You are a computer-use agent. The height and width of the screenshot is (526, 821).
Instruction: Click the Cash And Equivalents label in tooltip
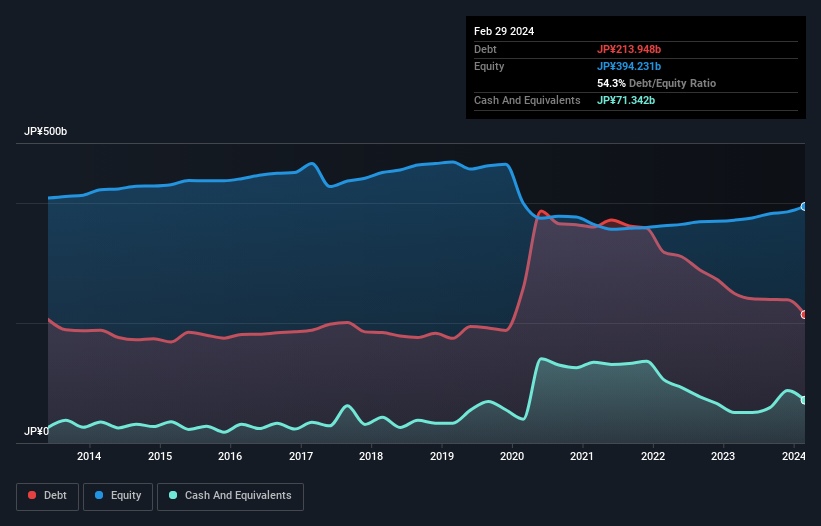tap(527, 100)
